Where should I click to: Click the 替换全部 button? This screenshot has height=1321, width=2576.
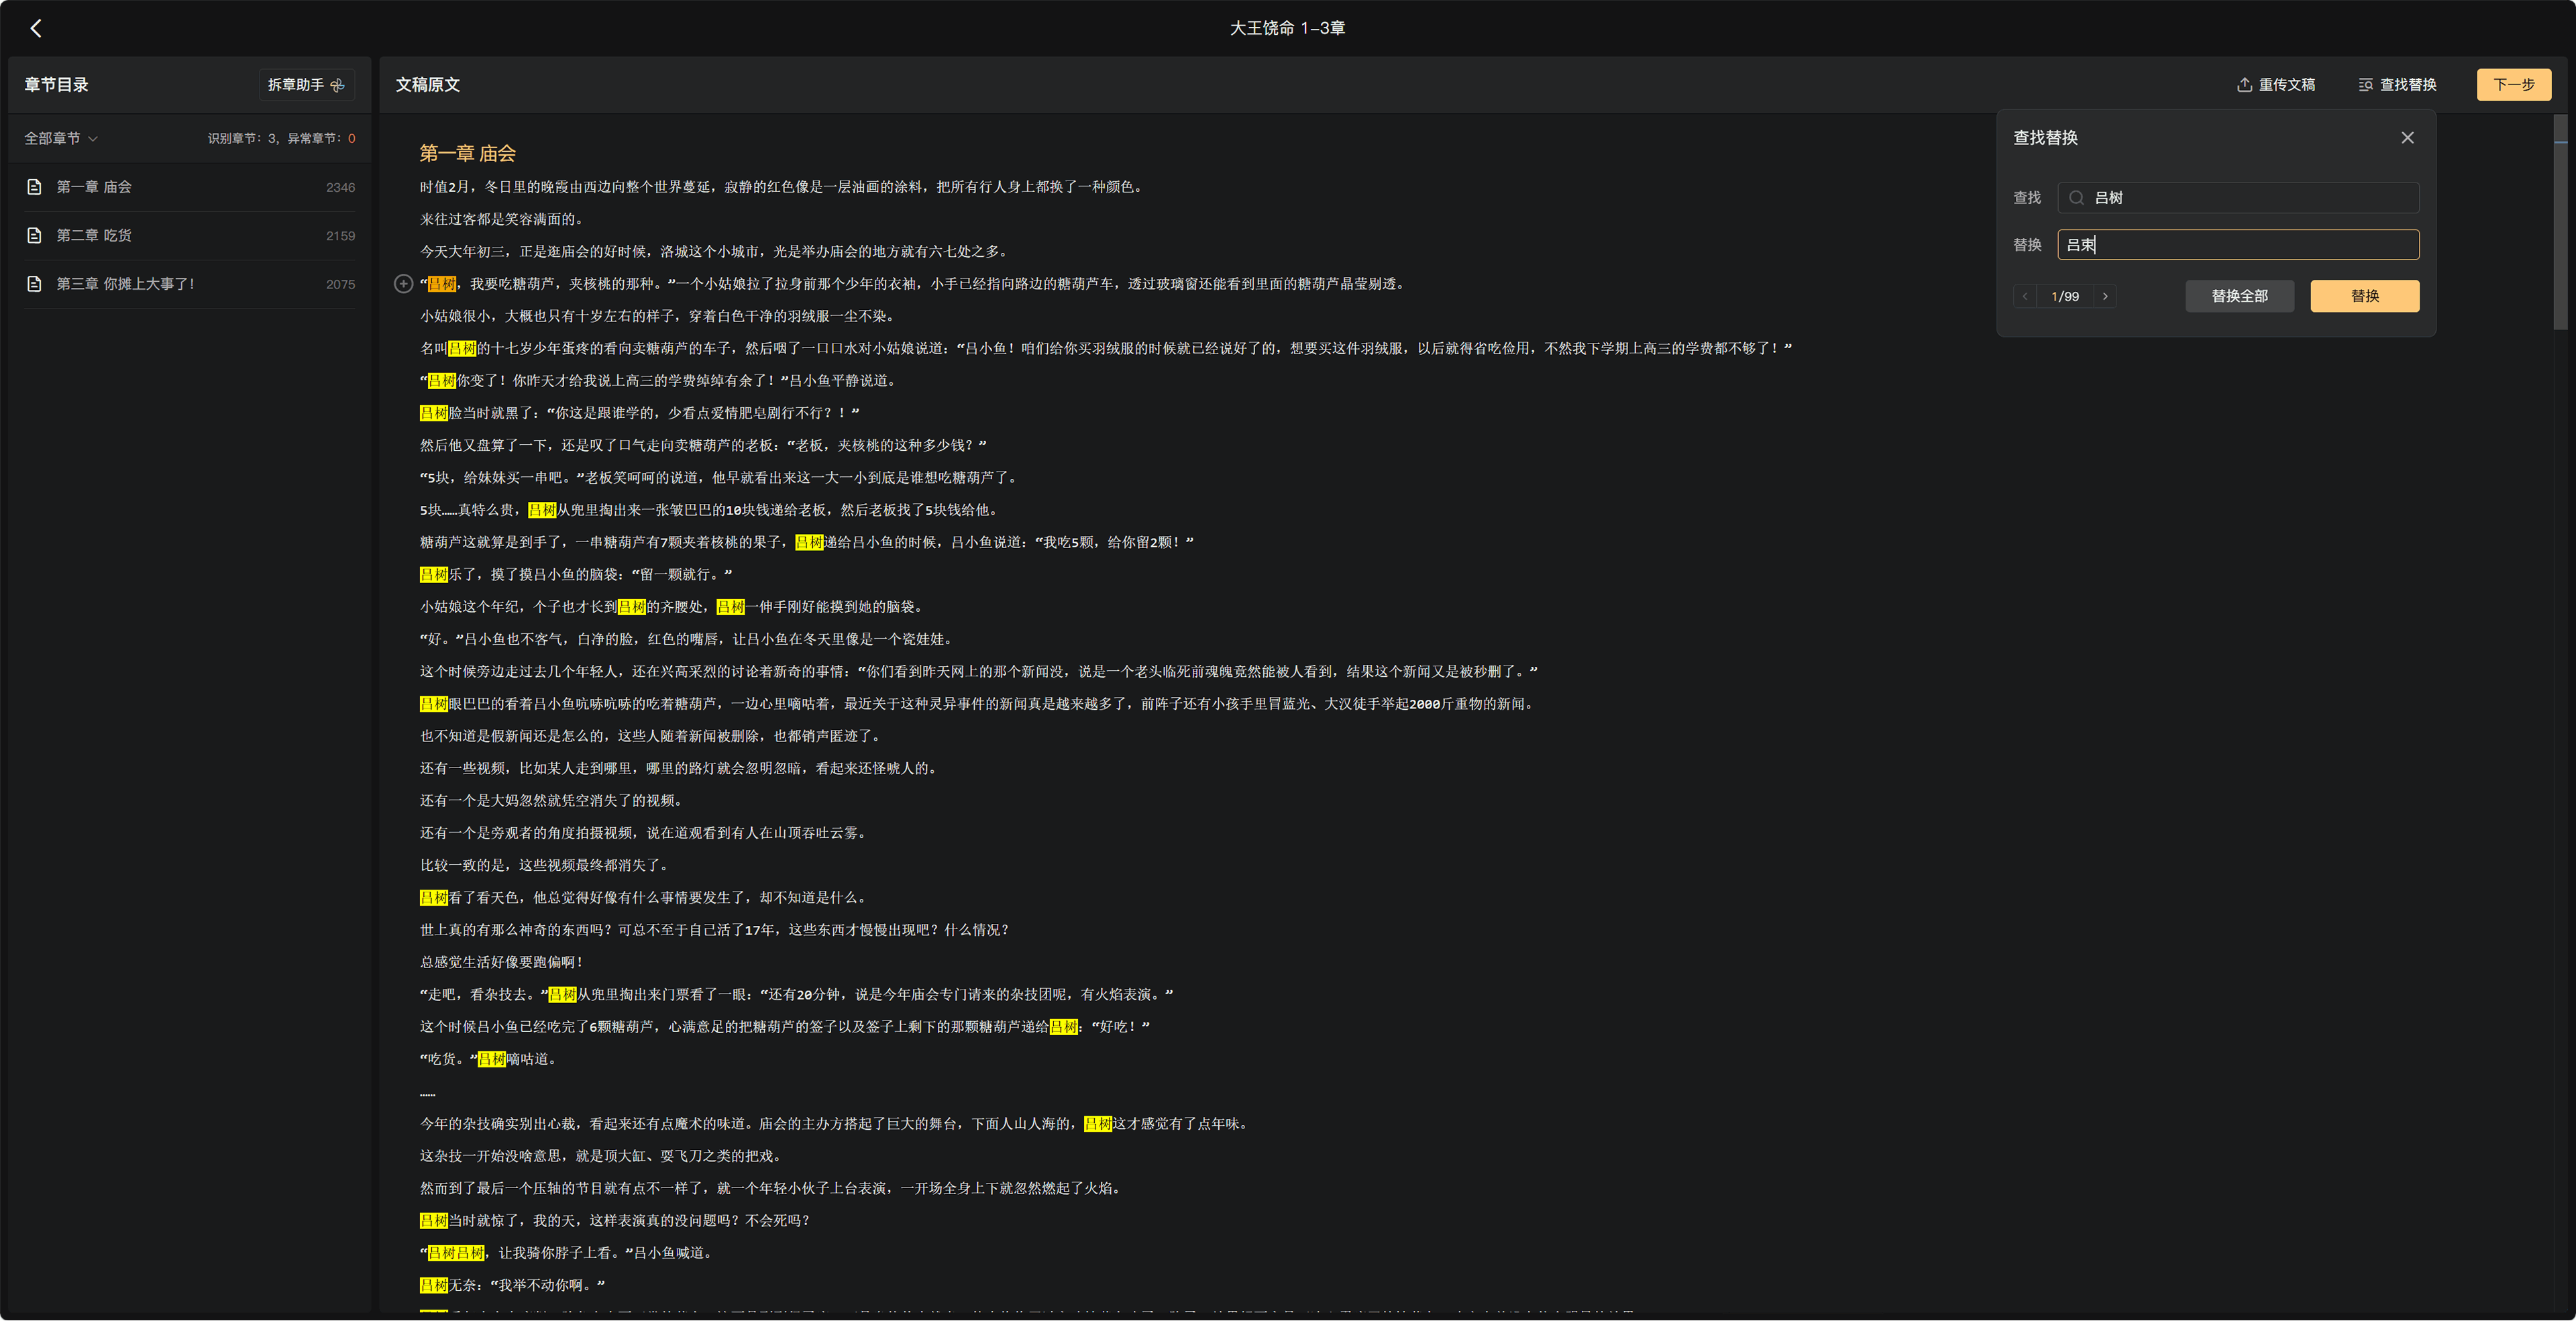pyautogui.click(x=2239, y=296)
